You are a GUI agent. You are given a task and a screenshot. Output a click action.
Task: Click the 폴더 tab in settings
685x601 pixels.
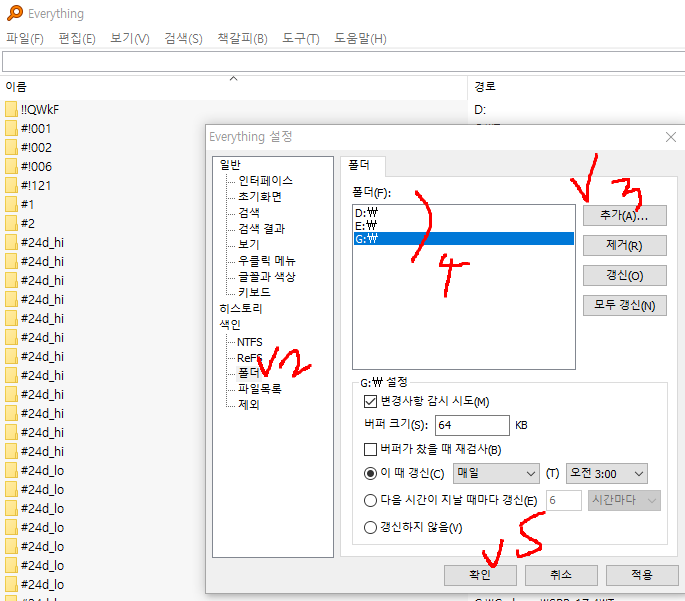click(363, 166)
